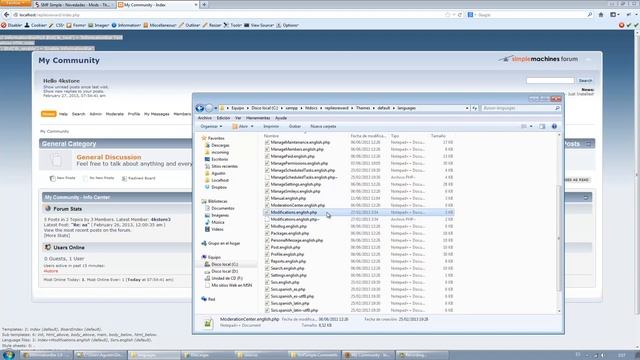Open the Imágenes library
The width and height of the screenshot is (640, 360).
click(x=220, y=215)
